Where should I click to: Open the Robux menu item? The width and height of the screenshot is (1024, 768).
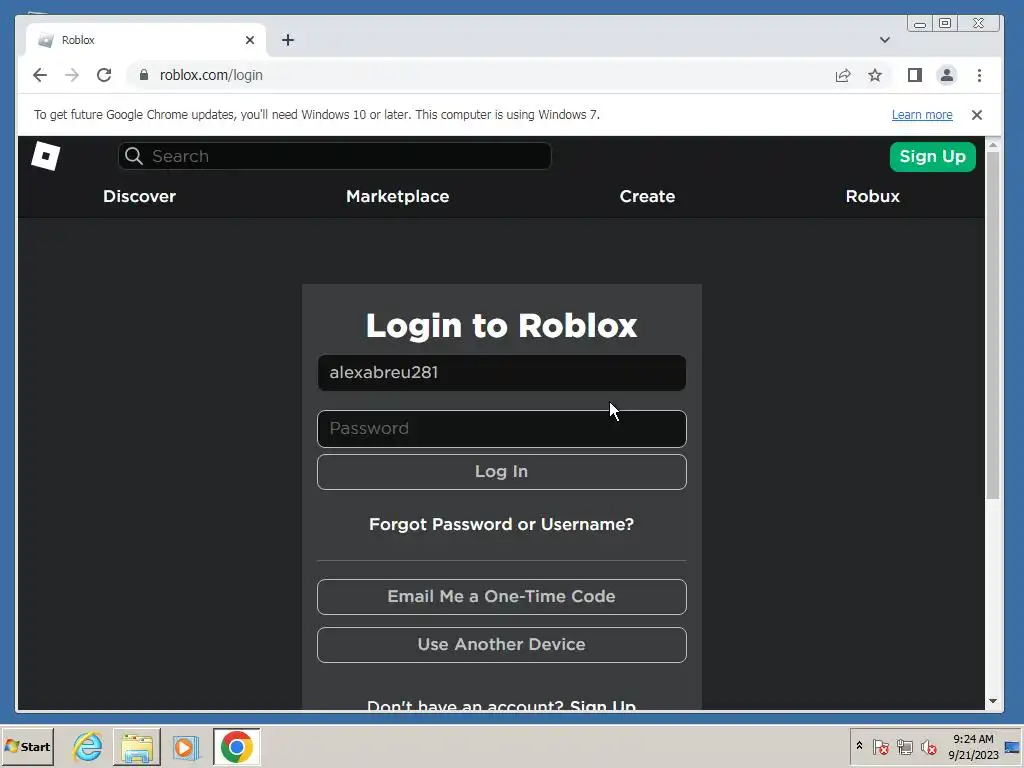pyautogui.click(x=872, y=197)
